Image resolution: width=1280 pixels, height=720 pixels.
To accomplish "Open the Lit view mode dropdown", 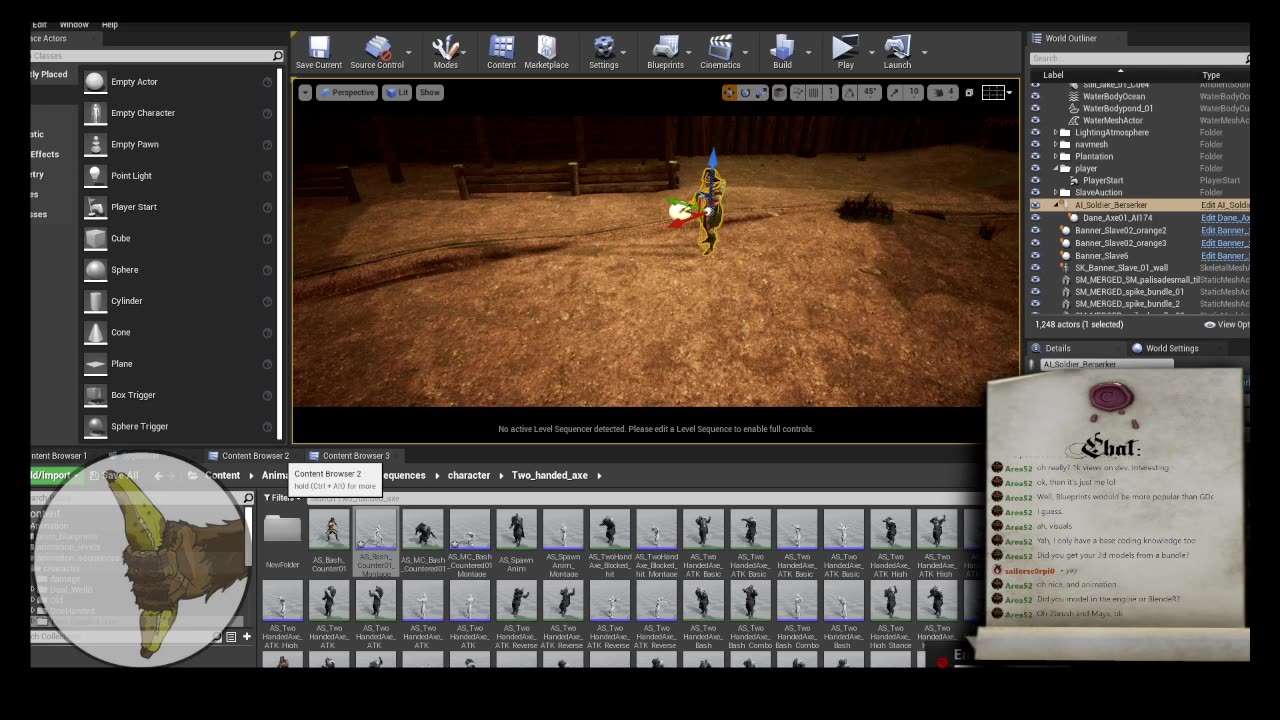I will (x=397, y=92).
